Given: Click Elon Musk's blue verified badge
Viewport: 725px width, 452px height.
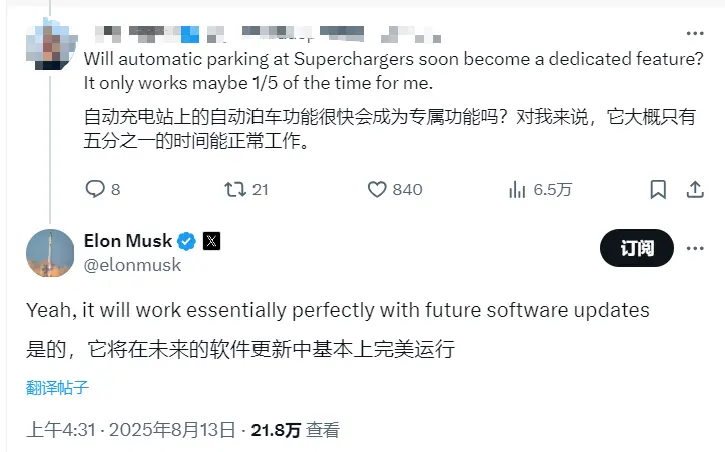Looking at the screenshot, I should (187, 241).
